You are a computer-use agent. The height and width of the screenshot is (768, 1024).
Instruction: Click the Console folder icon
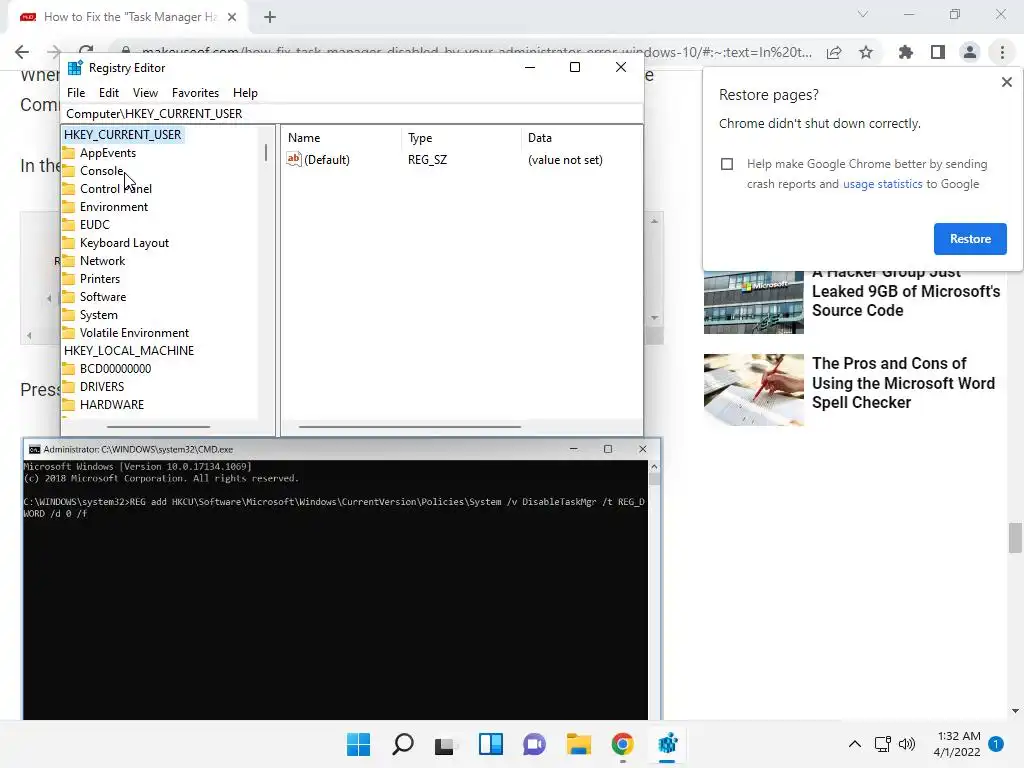pos(69,170)
